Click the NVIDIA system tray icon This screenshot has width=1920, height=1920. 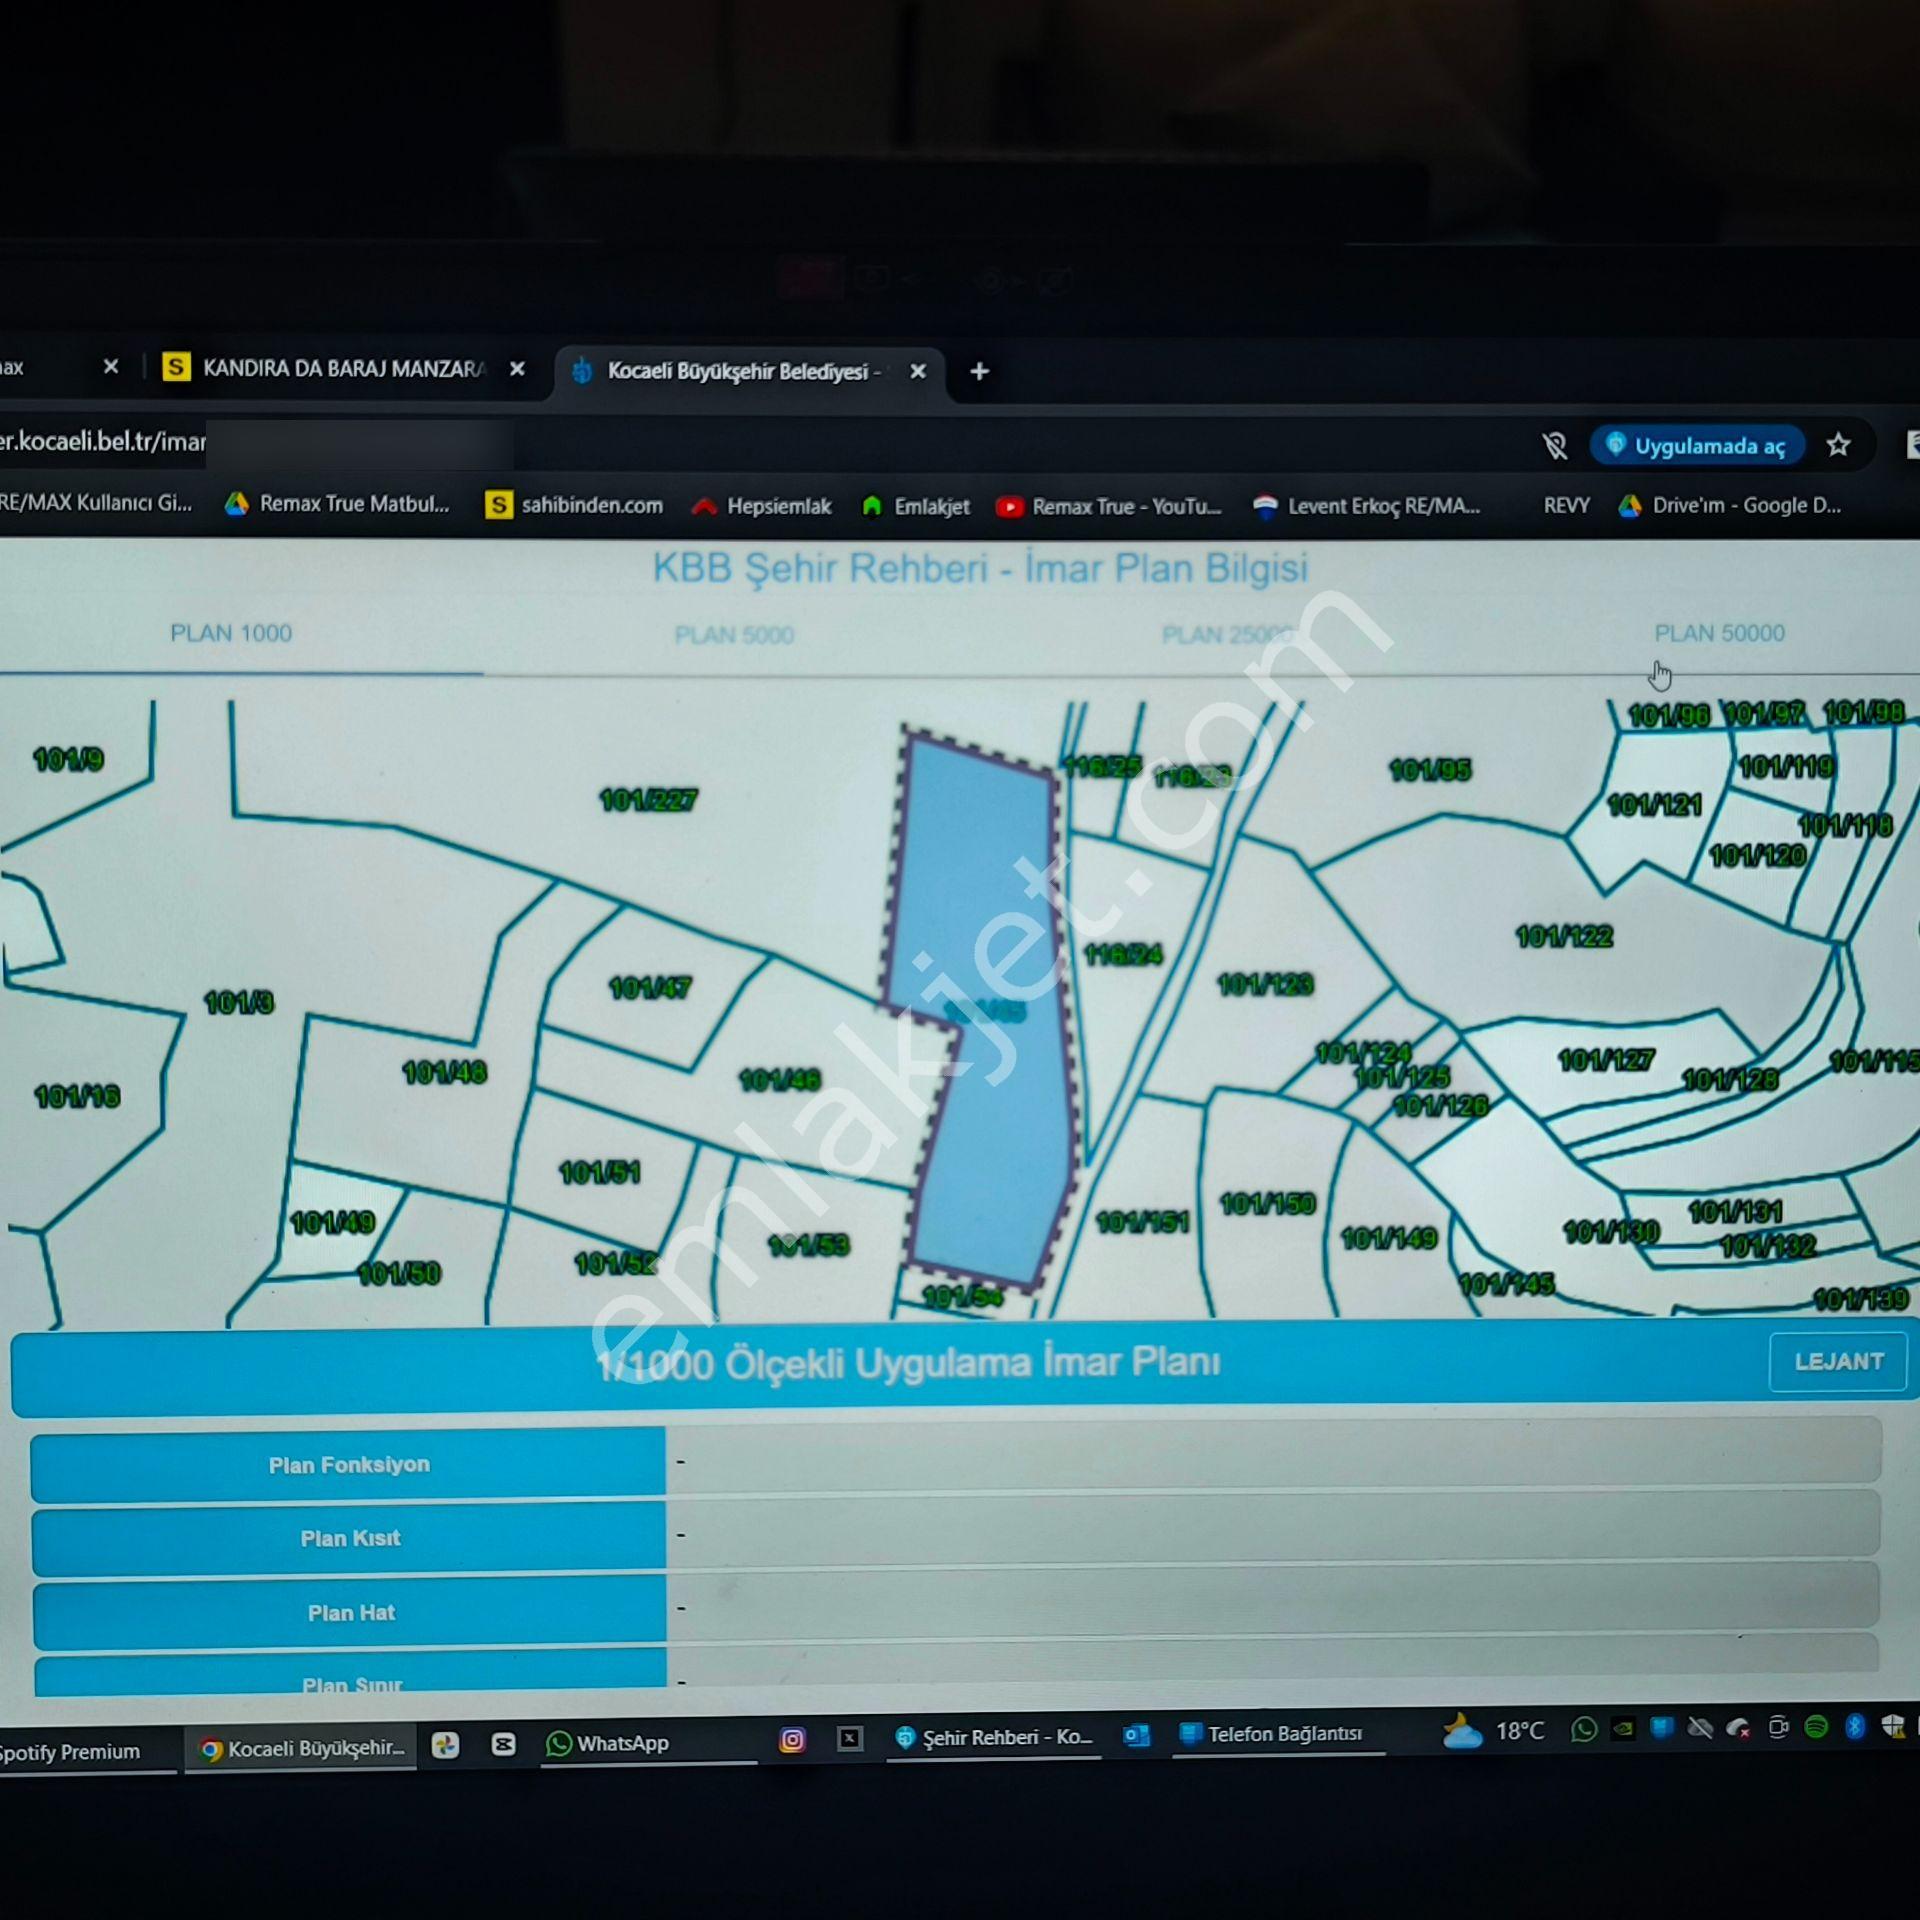click(1623, 1728)
